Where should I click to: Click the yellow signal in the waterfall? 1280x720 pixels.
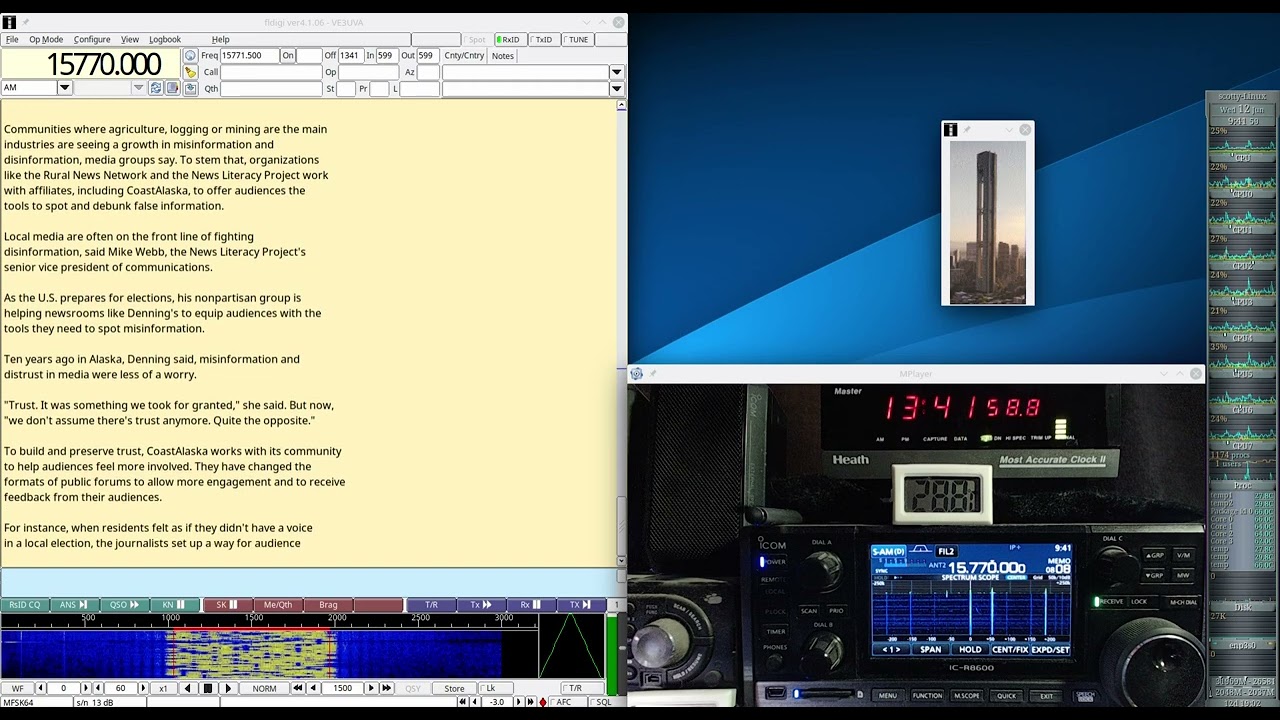click(x=250, y=654)
